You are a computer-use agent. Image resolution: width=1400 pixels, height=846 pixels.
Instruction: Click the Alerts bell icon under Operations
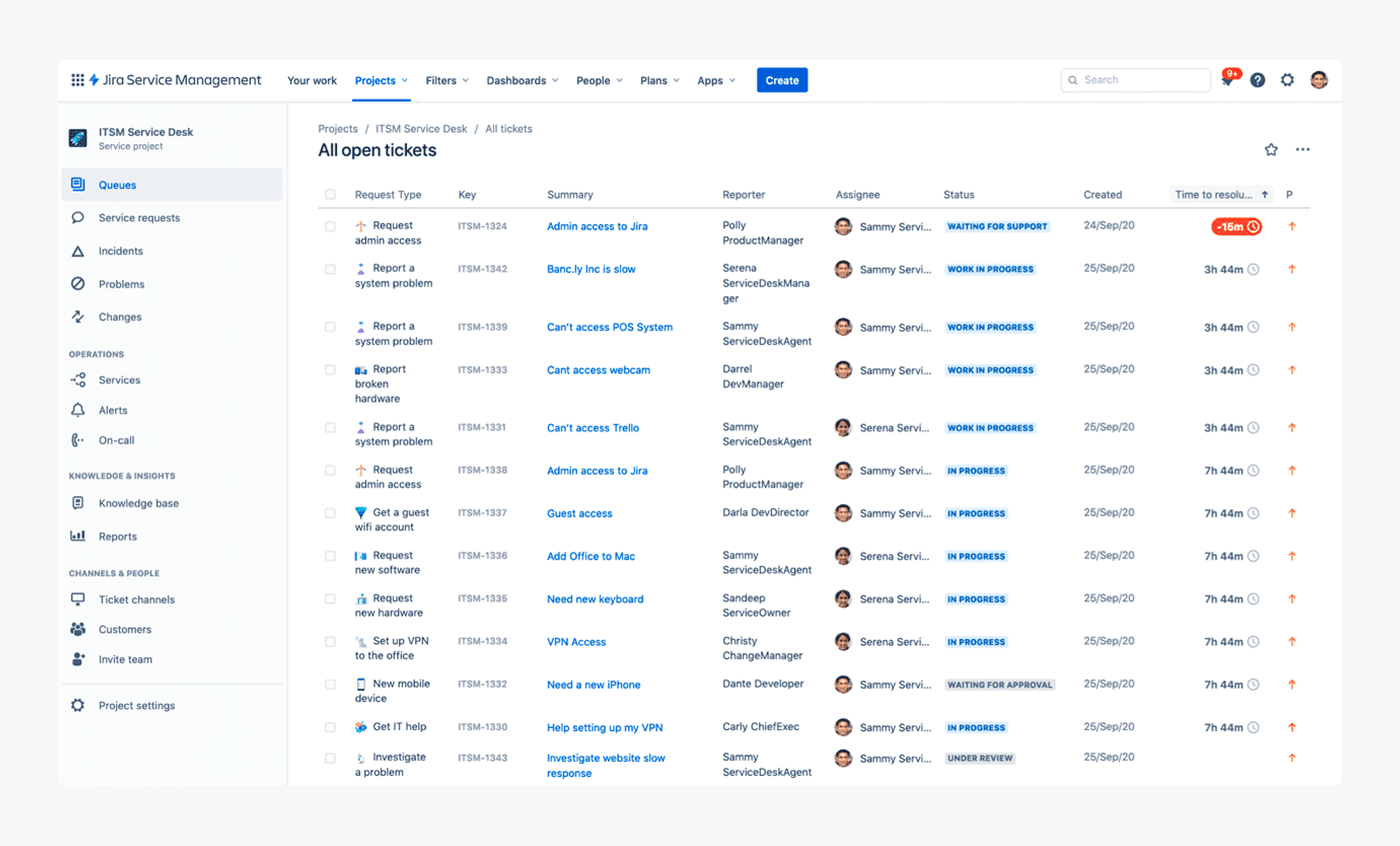(79, 410)
